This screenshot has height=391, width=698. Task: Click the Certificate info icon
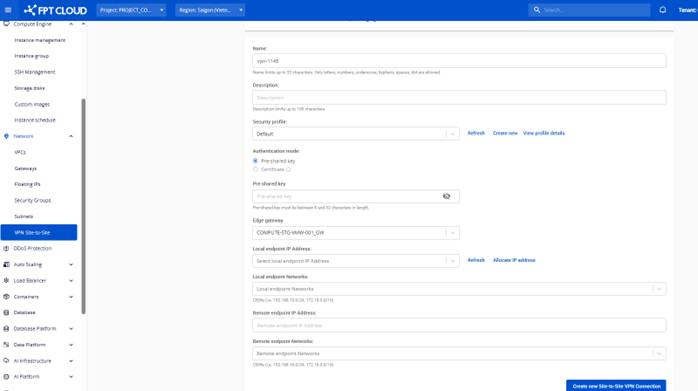[288, 169]
